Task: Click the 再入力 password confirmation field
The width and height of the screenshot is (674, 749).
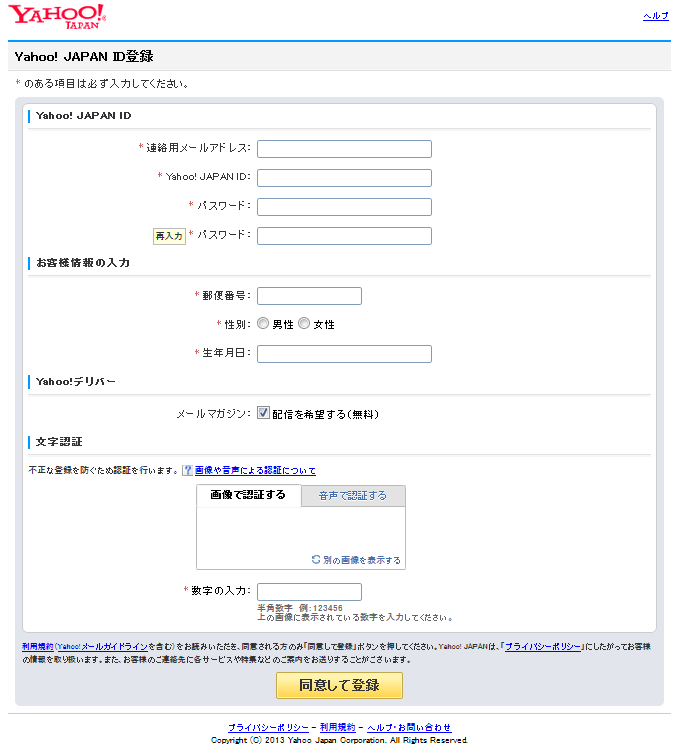Action: [344, 236]
